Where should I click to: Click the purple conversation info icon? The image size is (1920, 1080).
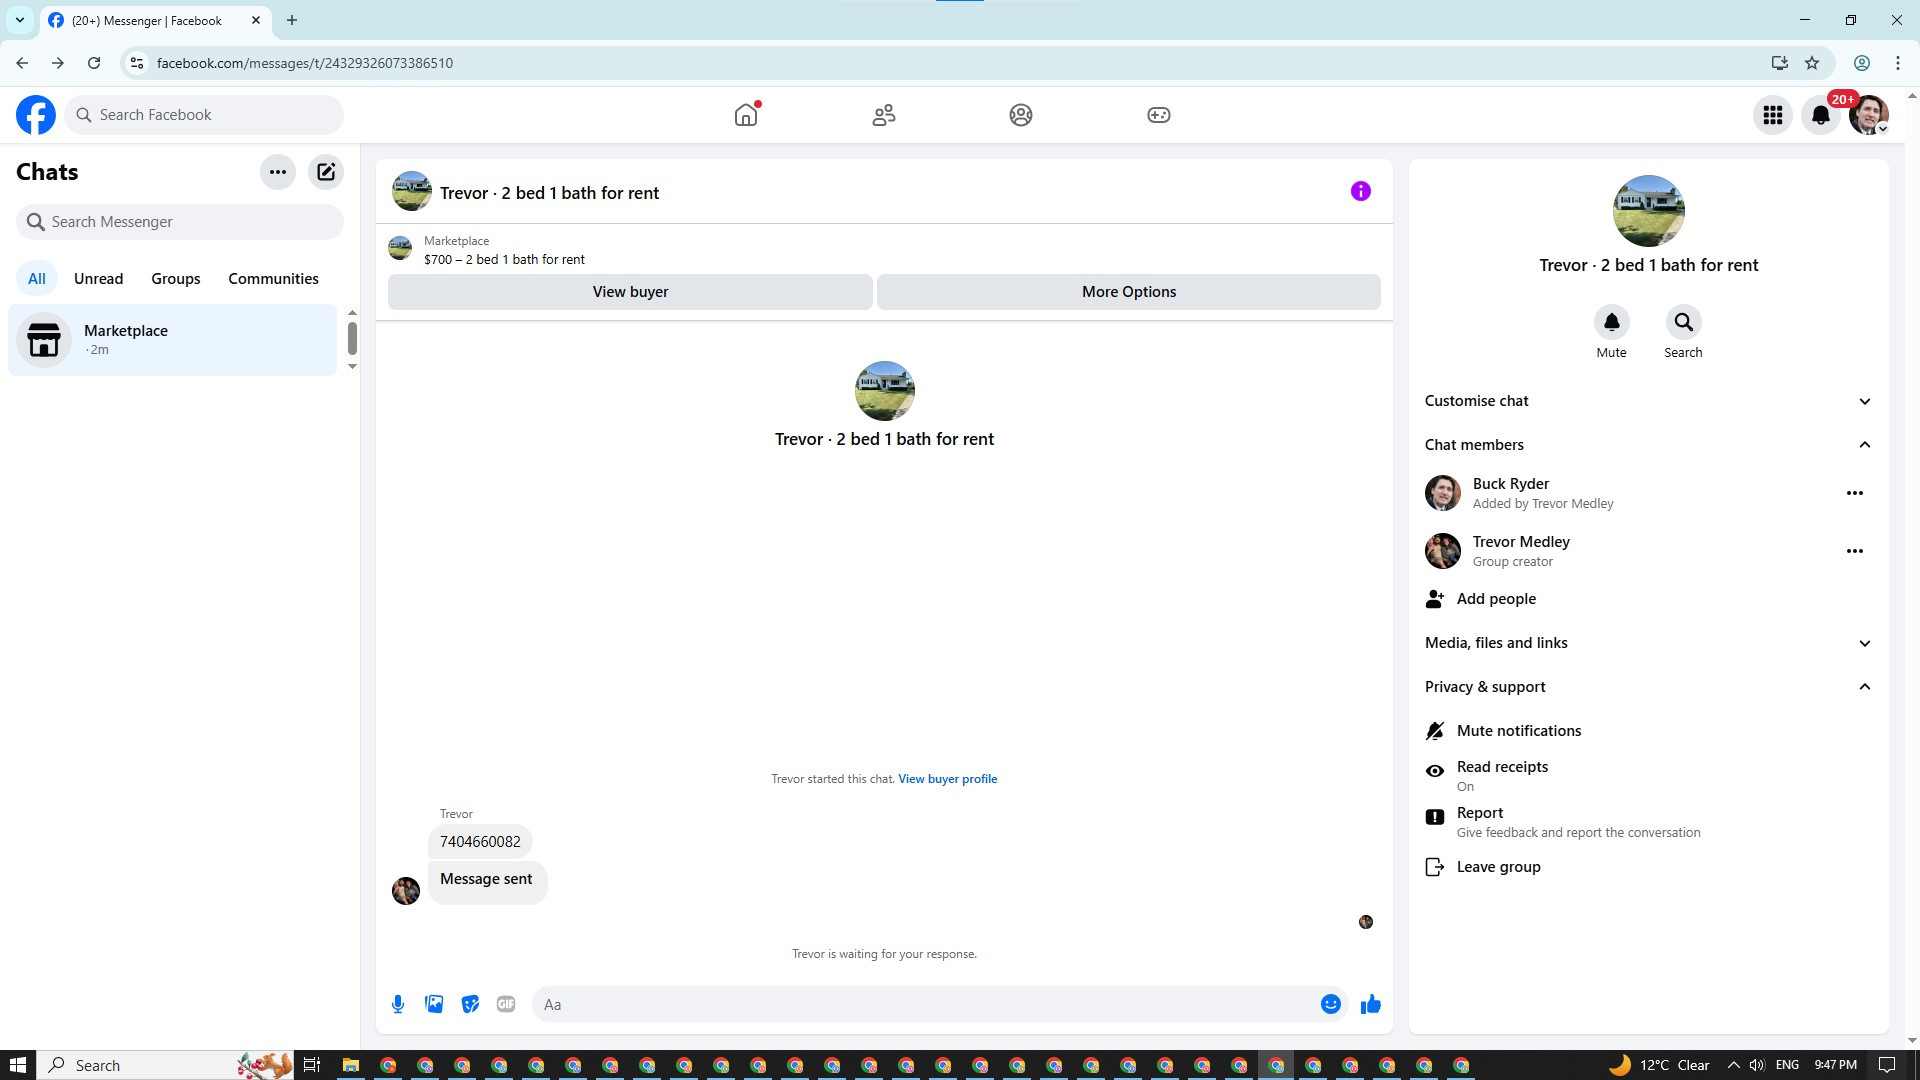pos(1360,191)
